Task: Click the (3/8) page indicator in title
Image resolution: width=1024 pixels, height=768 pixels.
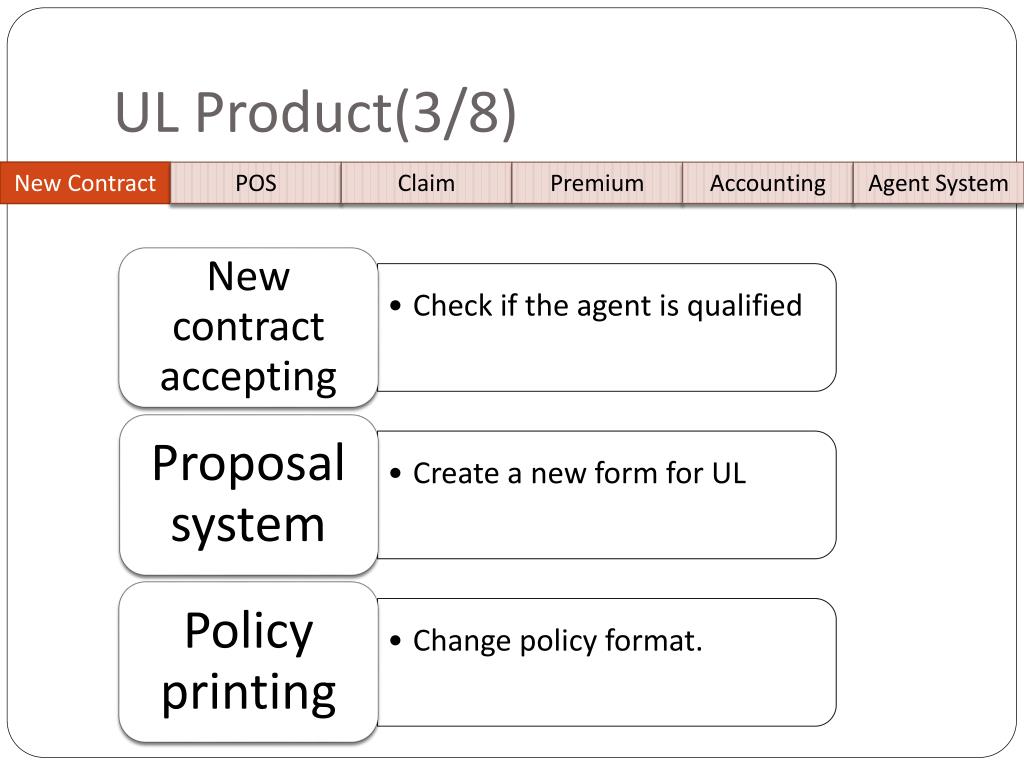Action: [455, 113]
